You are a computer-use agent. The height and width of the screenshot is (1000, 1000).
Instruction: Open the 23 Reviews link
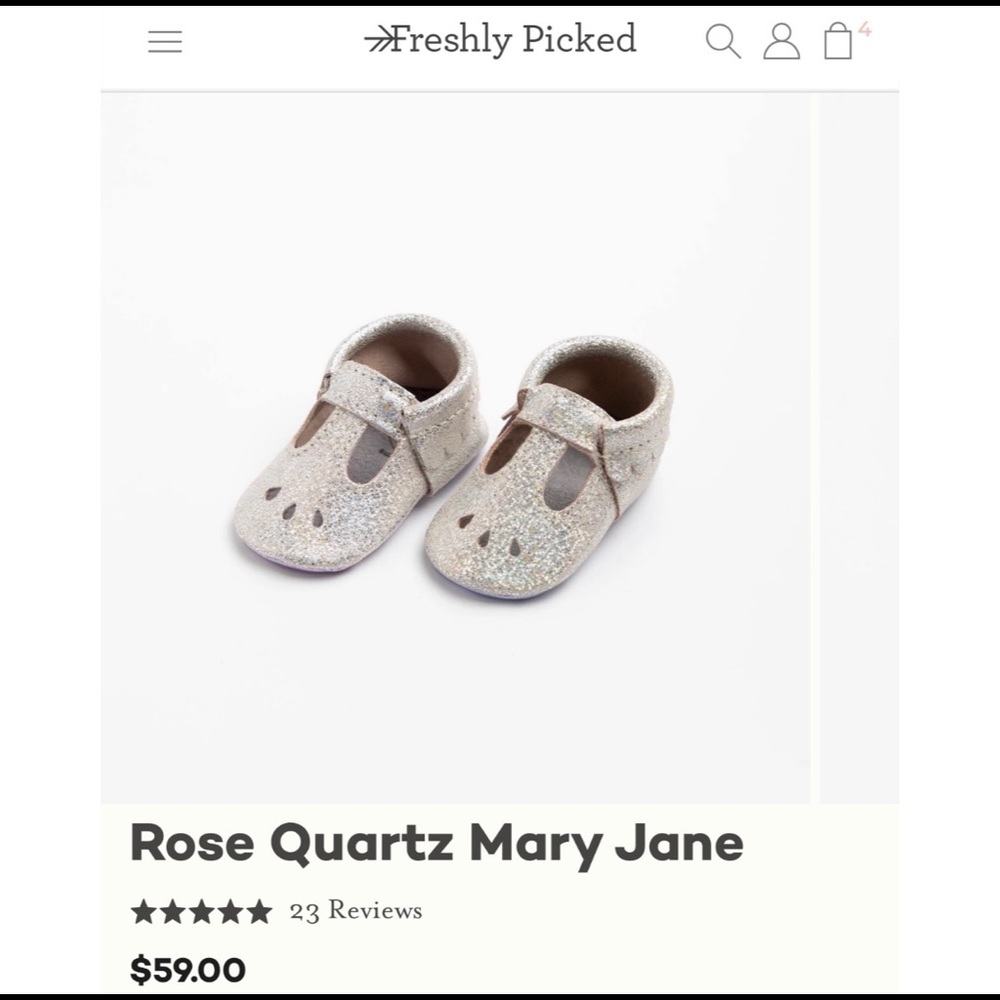coord(353,910)
